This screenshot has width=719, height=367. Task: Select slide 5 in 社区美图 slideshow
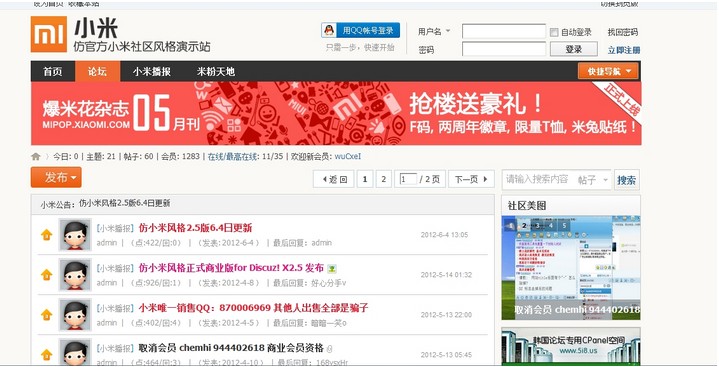point(564,225)
